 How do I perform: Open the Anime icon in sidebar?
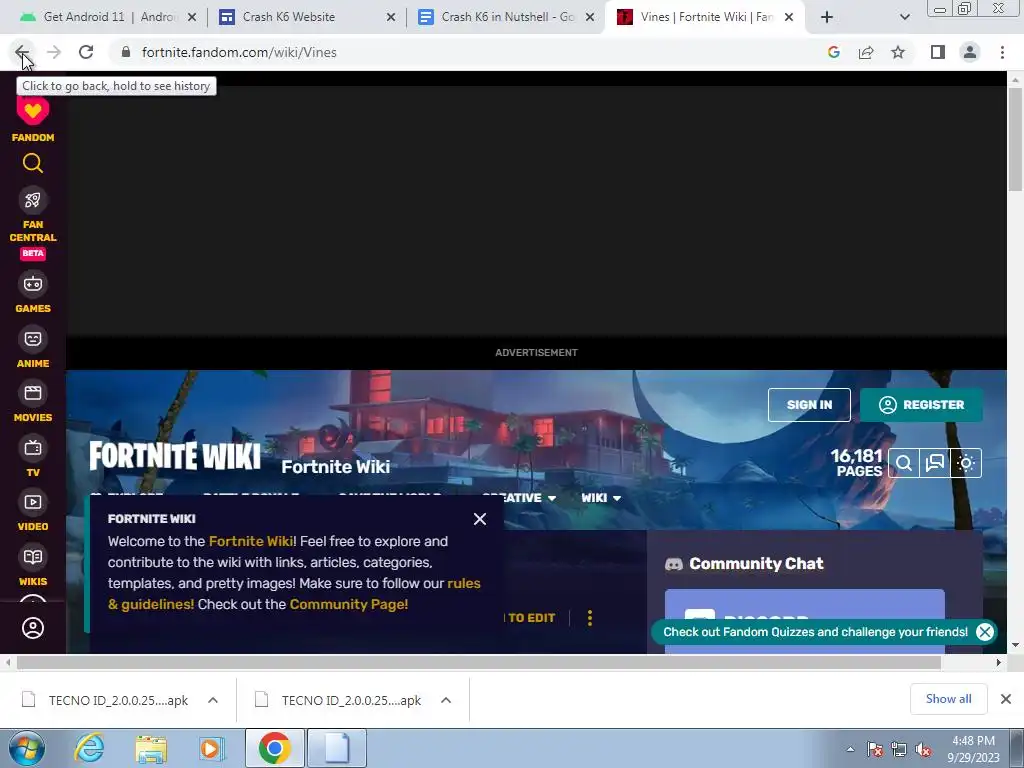33,339
